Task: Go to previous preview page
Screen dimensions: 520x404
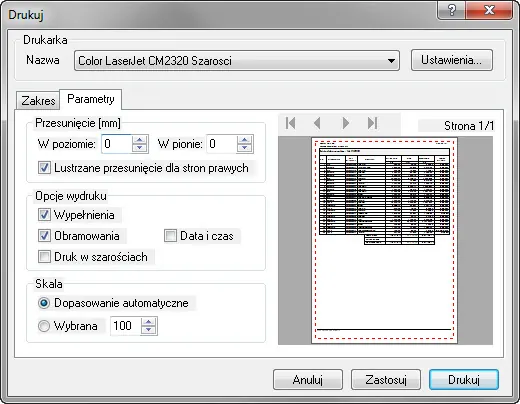Action: pos(317,123)
